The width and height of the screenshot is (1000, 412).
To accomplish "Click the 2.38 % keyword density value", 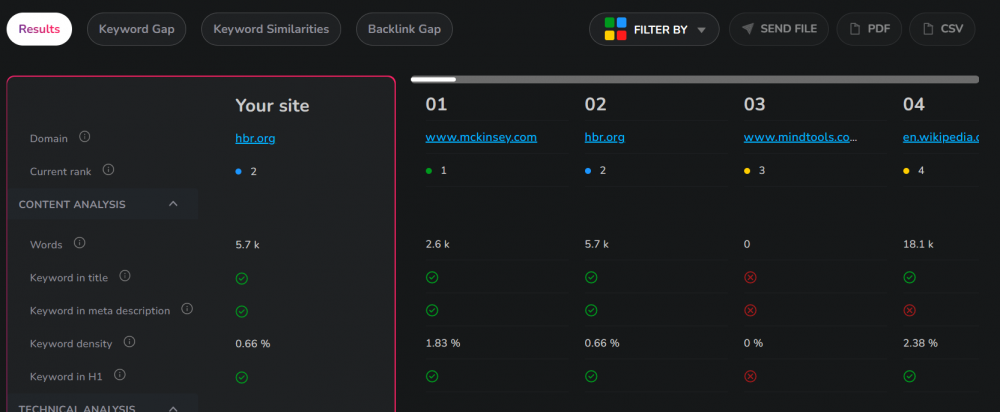I will [920, 343].
